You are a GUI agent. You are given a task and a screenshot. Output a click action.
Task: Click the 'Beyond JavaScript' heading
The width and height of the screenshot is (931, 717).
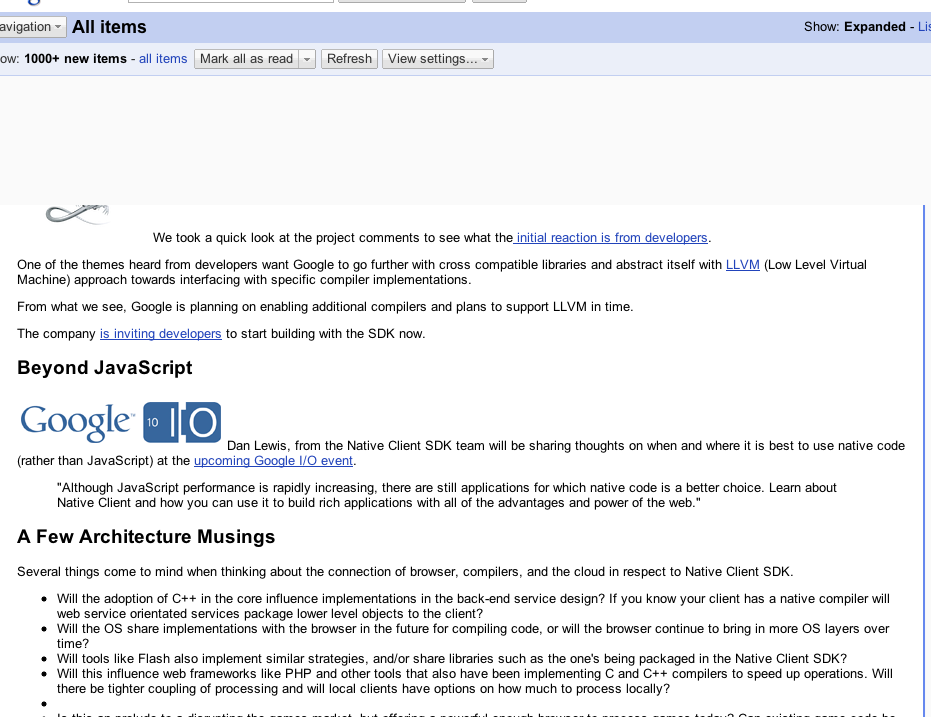click(x=104, y=367)
